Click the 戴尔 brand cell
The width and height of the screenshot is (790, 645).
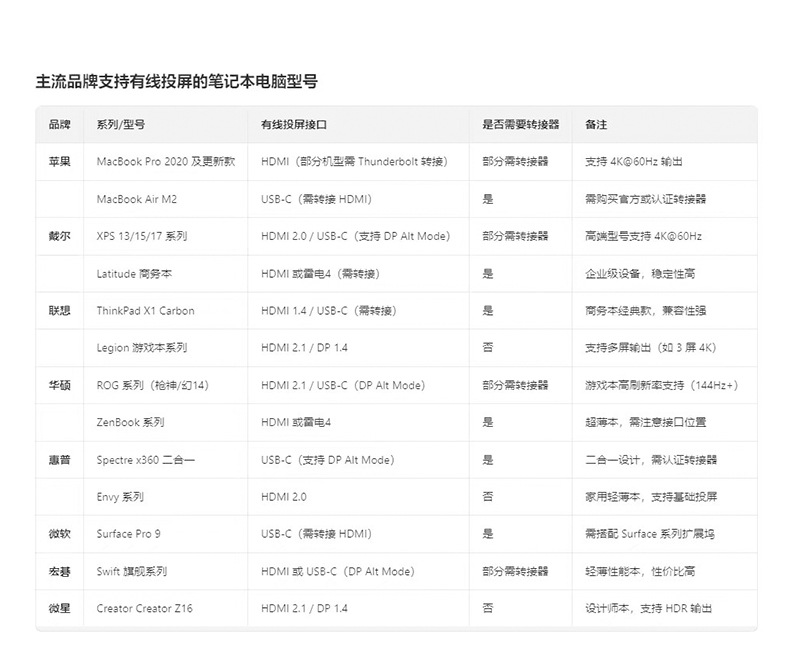pos(59,236)
